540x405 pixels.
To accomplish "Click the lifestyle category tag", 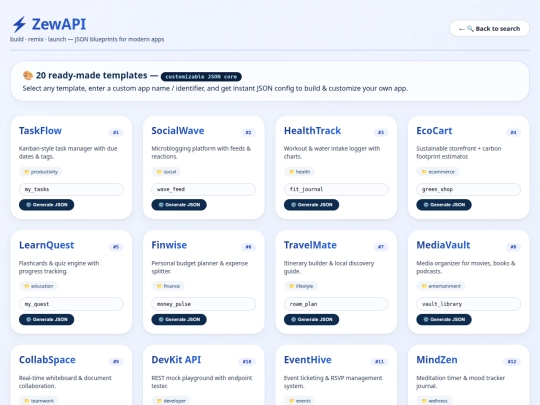I will (x=301, y=286).
